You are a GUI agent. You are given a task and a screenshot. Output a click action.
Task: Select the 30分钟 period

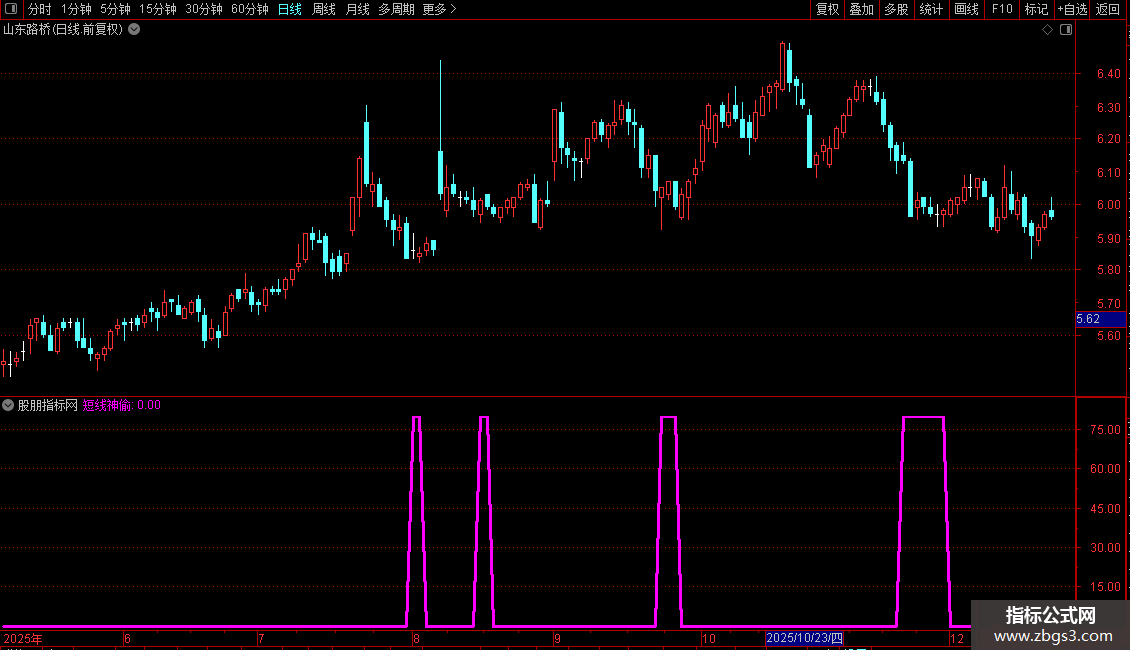point(204,9)
